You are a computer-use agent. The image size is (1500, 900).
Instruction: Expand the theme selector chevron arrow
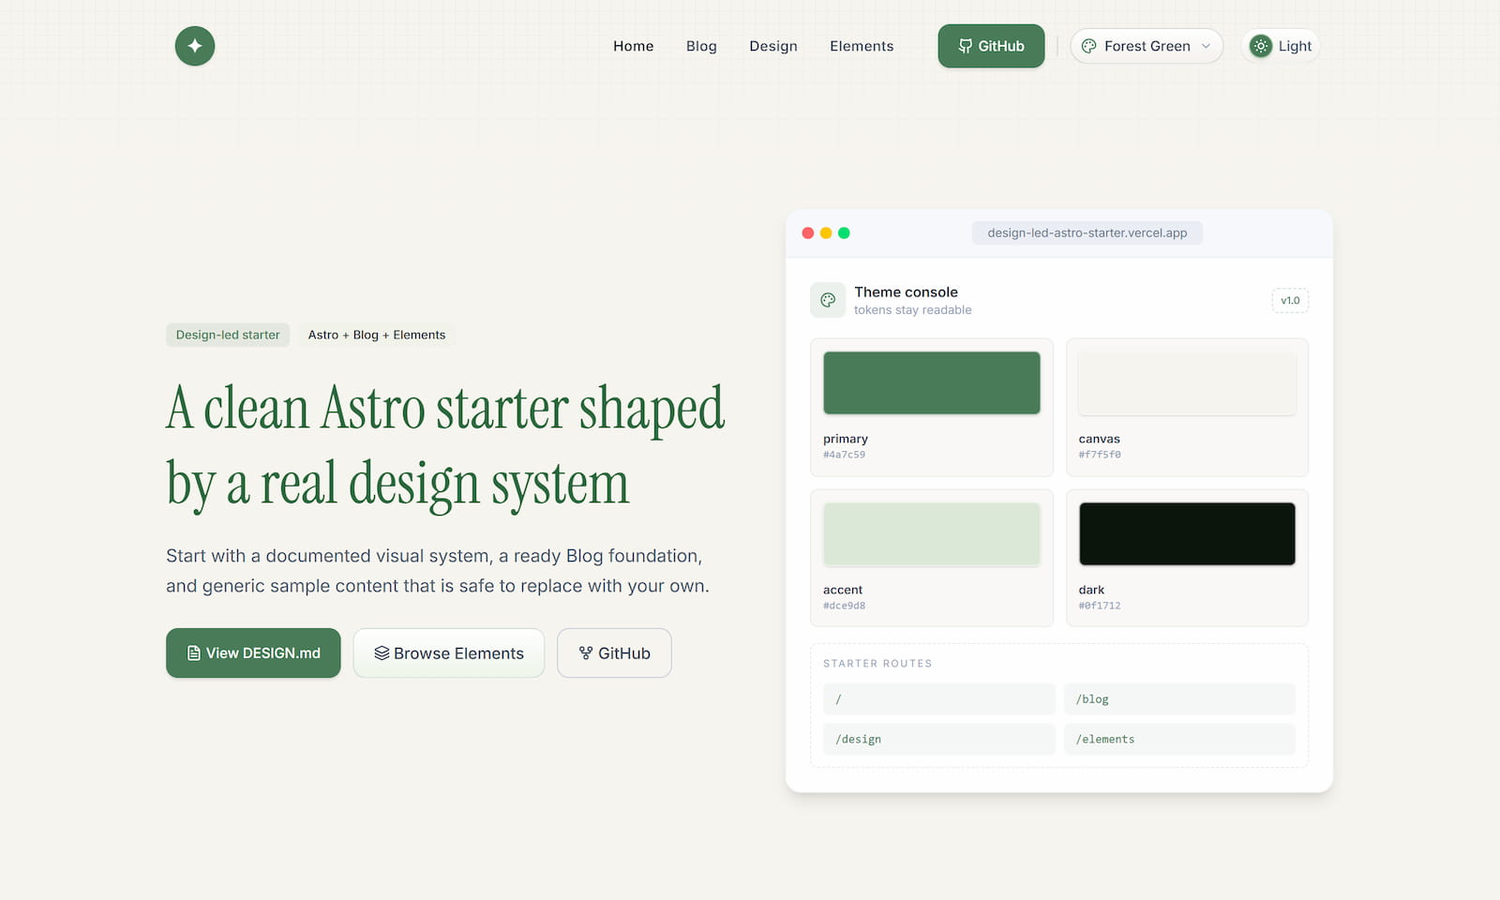tap(1206, 46)
